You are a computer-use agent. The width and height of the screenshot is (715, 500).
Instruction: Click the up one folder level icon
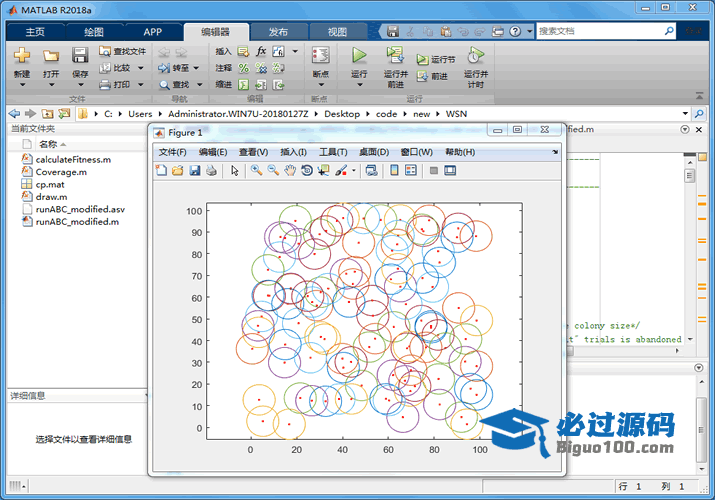coord(48,113)
